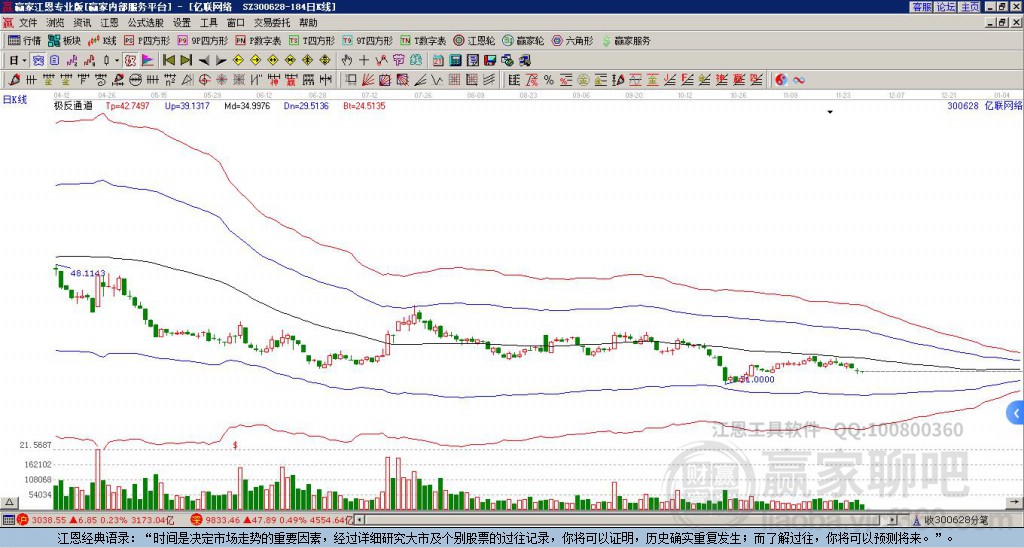Click the 极反通道 indicator label
The height and width of the screenshot is (548, 1024).
coord(73,105)
